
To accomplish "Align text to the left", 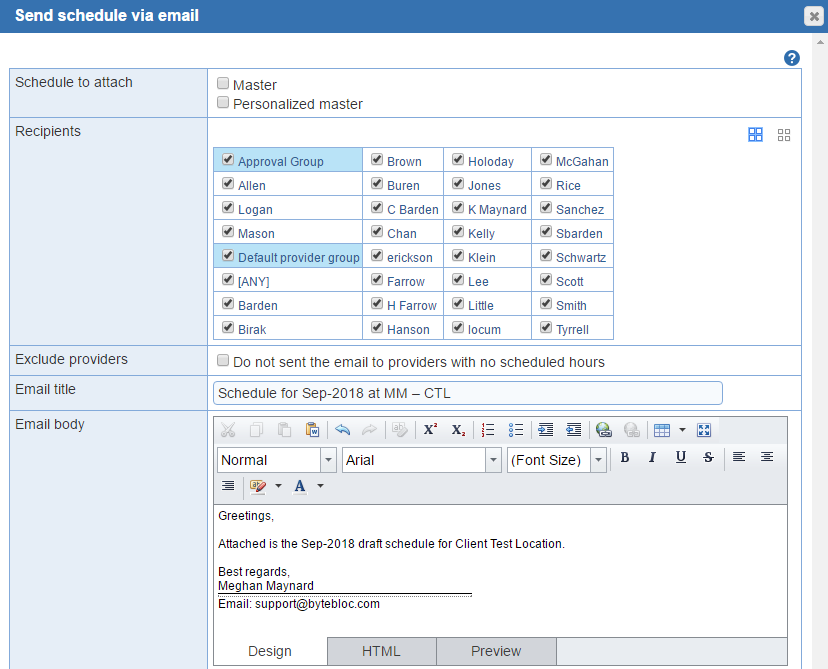I will click(x=739, y=457).
